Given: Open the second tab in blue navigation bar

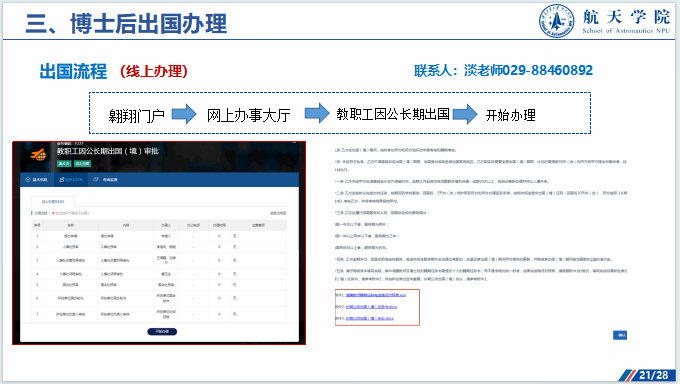Looking at the screenshot, I should [71, 180].
